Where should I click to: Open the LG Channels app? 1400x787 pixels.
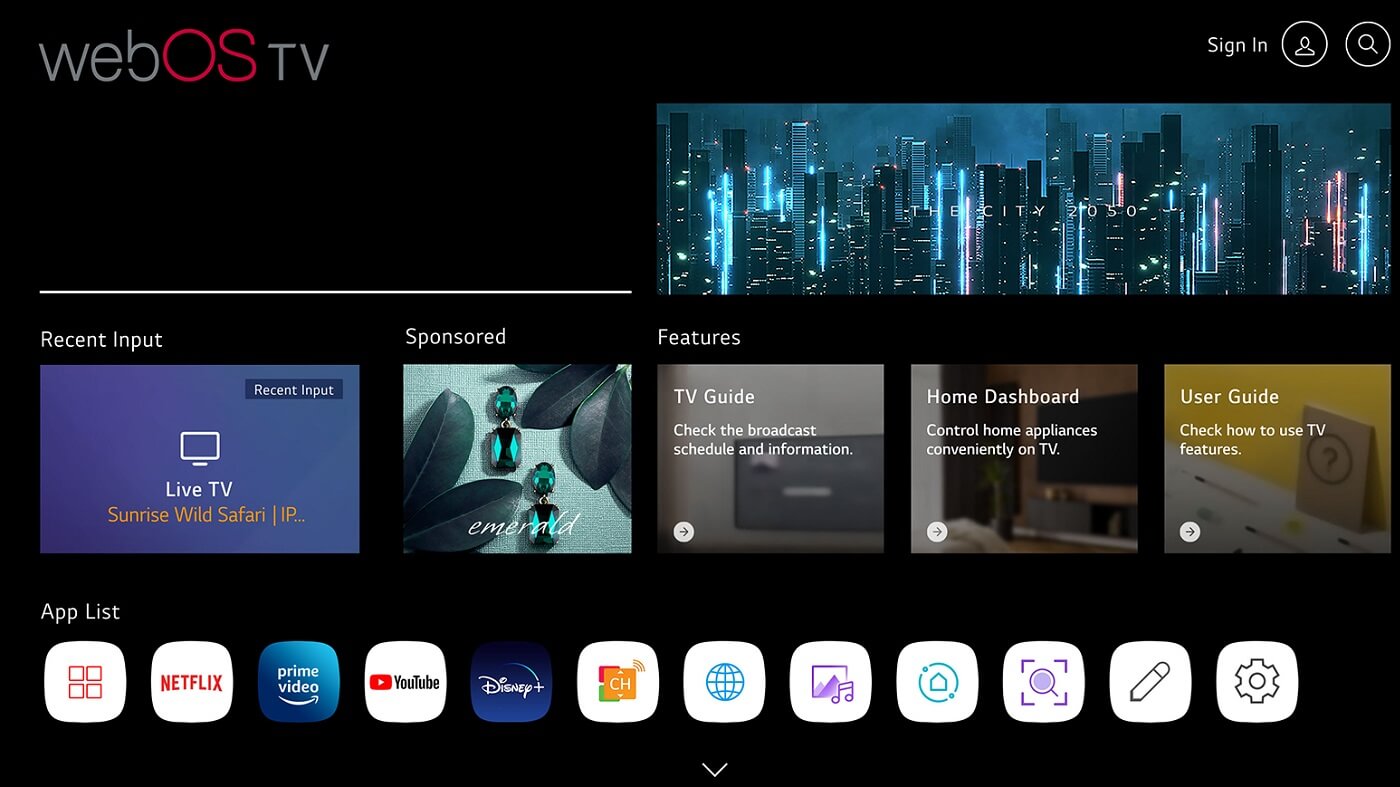point(618,682)
